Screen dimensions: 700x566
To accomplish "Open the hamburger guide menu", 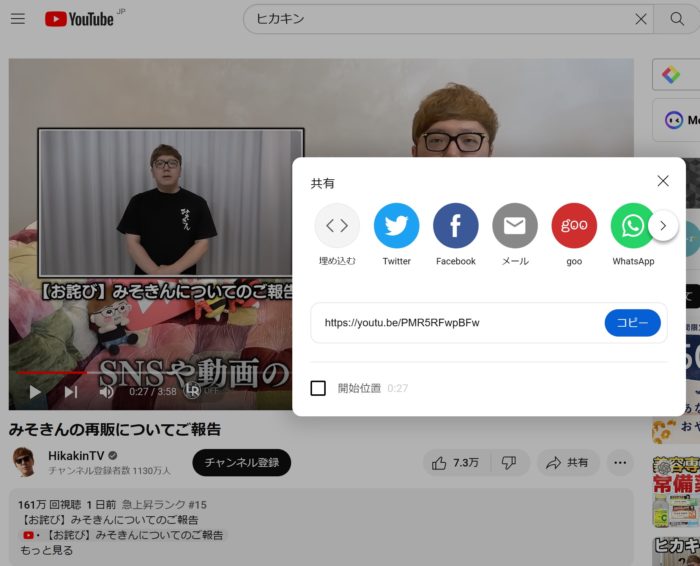I will (18, 19).
